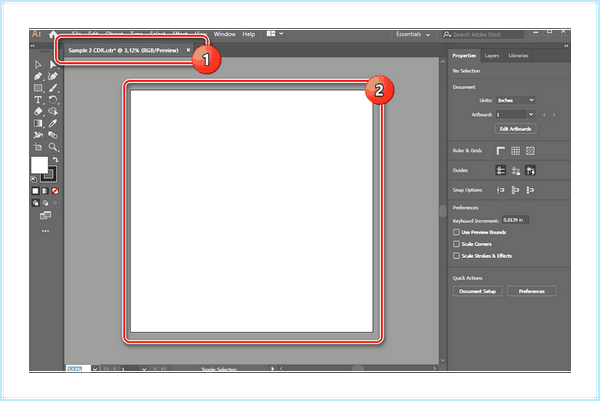Select the Rotate tool
The width and height of the screenshot is (600, 401).
(53, 100)
